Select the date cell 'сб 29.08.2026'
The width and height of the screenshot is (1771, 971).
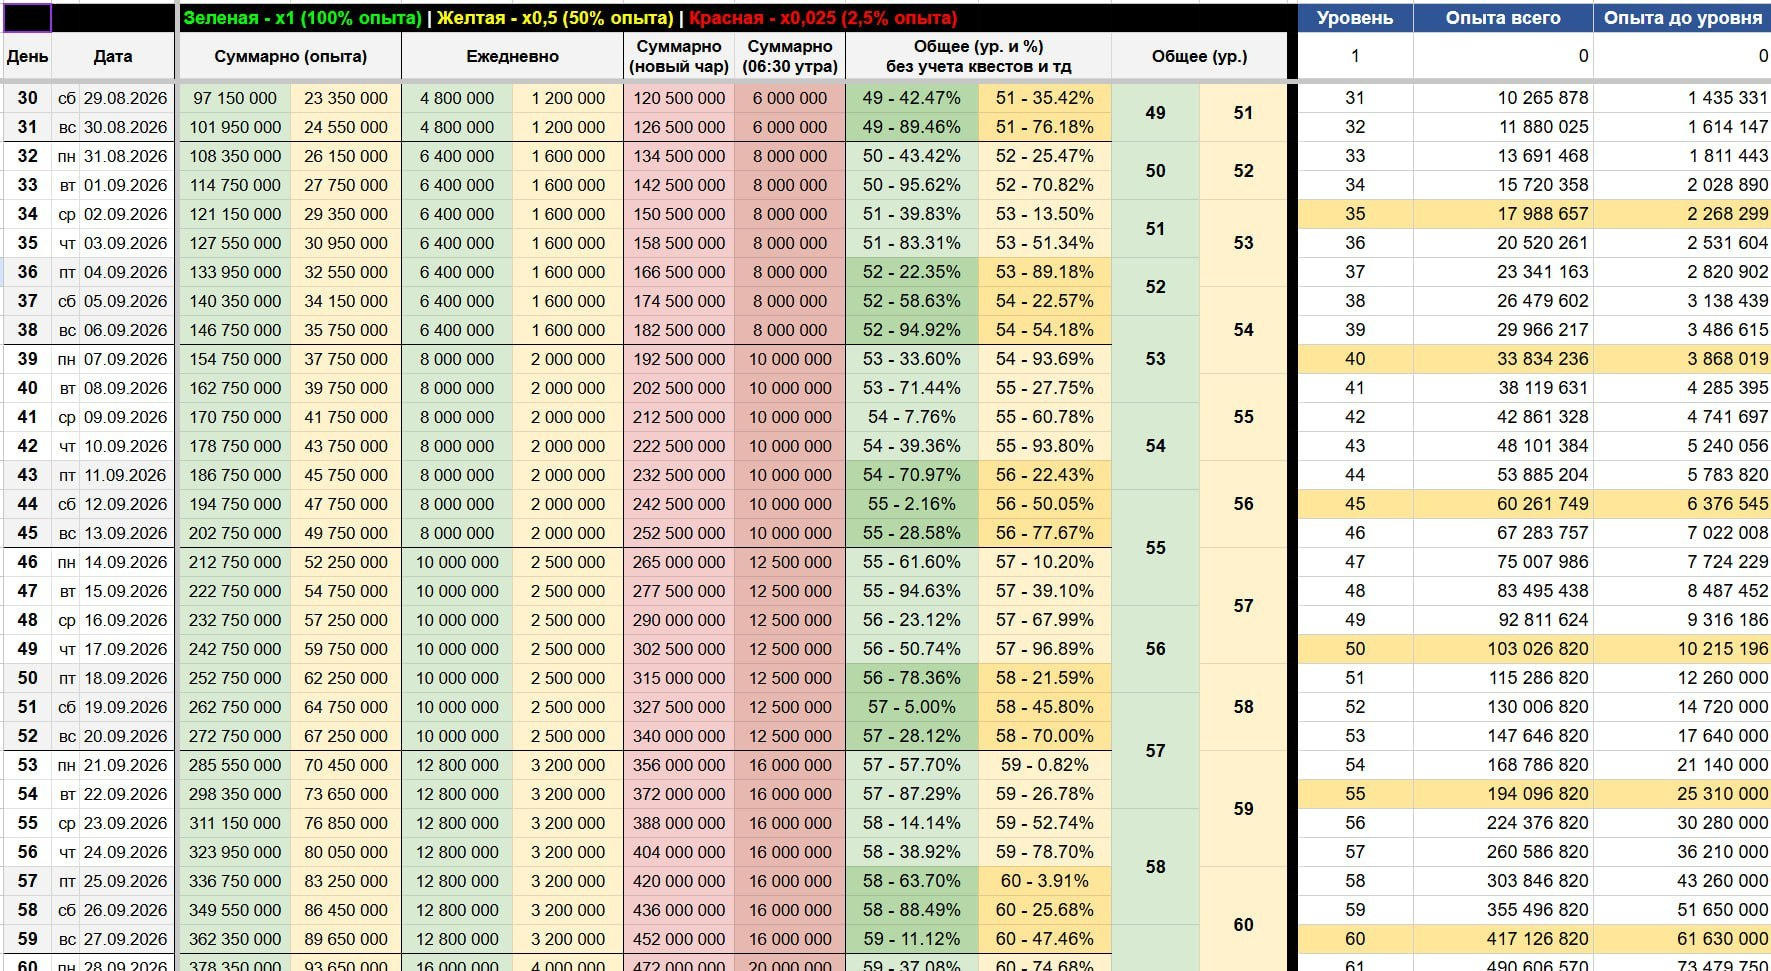[x=113, y=98]
